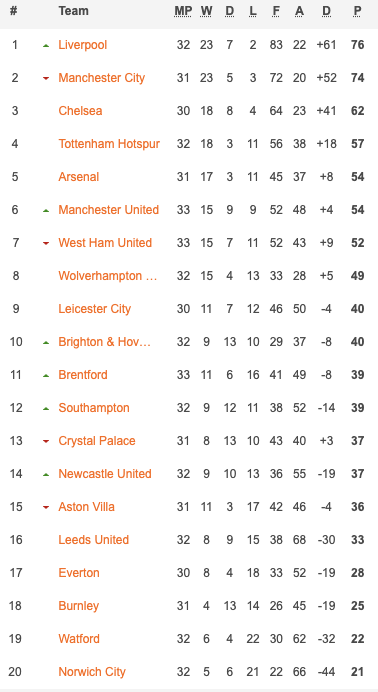Click the red down arrow next to West Ham United

46,244
